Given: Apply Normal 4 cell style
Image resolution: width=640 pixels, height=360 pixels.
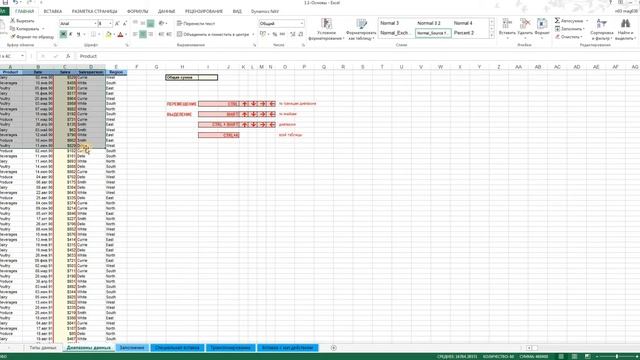Looking at the screenshot, I should point(463,23).
